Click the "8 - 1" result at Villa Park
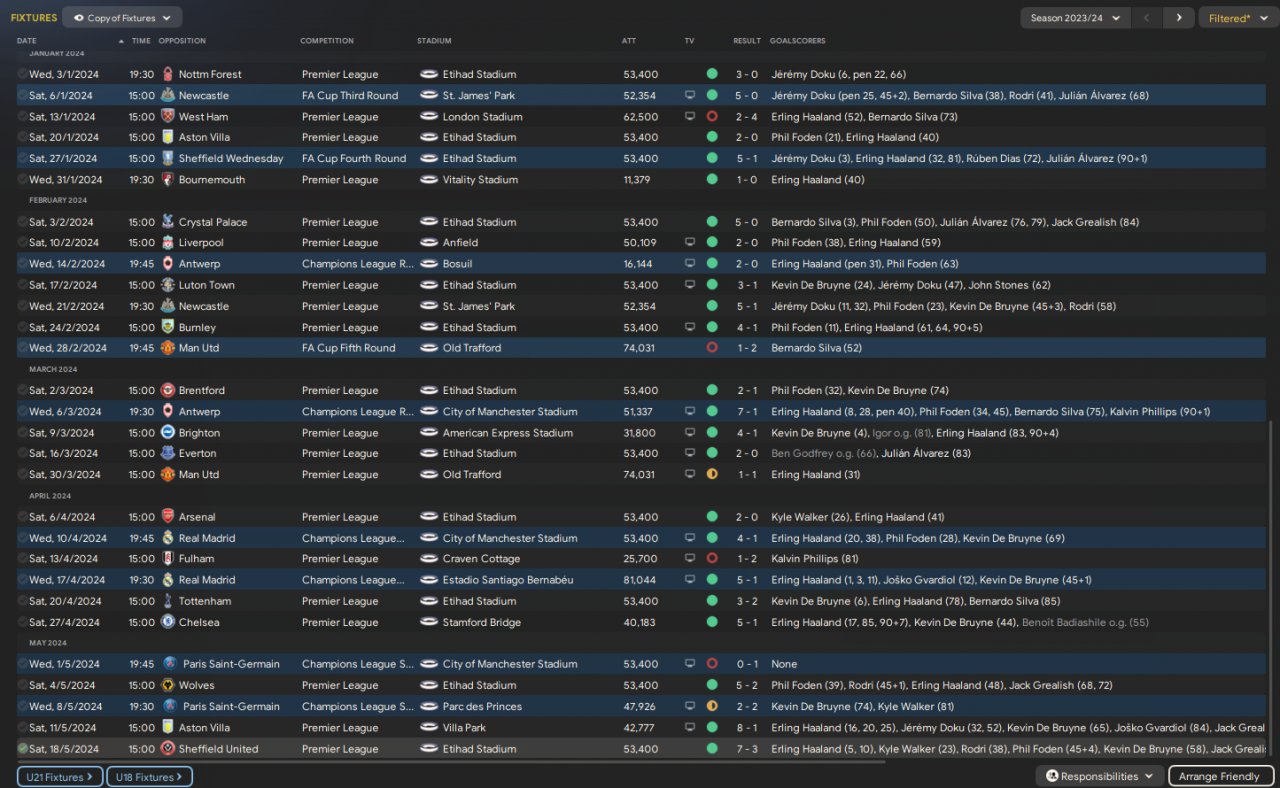The height and width of the screenshot is (788, 1280). 747,728
